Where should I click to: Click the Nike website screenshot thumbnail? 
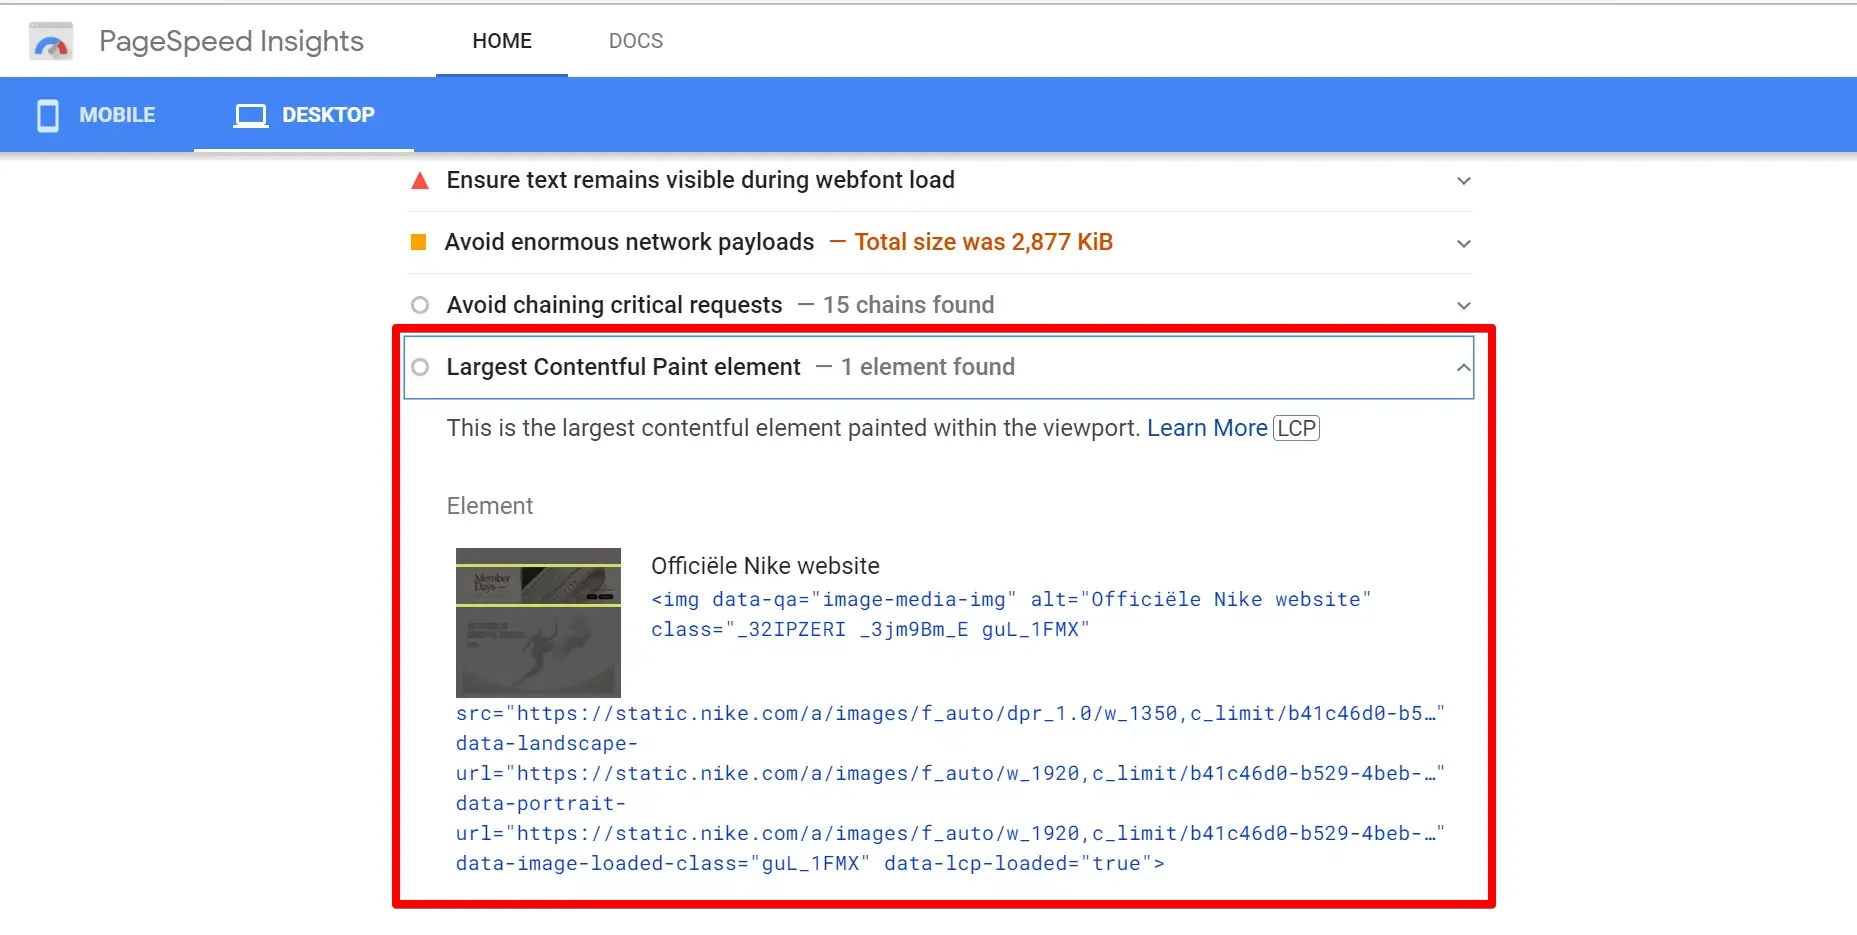coord(538,622)
